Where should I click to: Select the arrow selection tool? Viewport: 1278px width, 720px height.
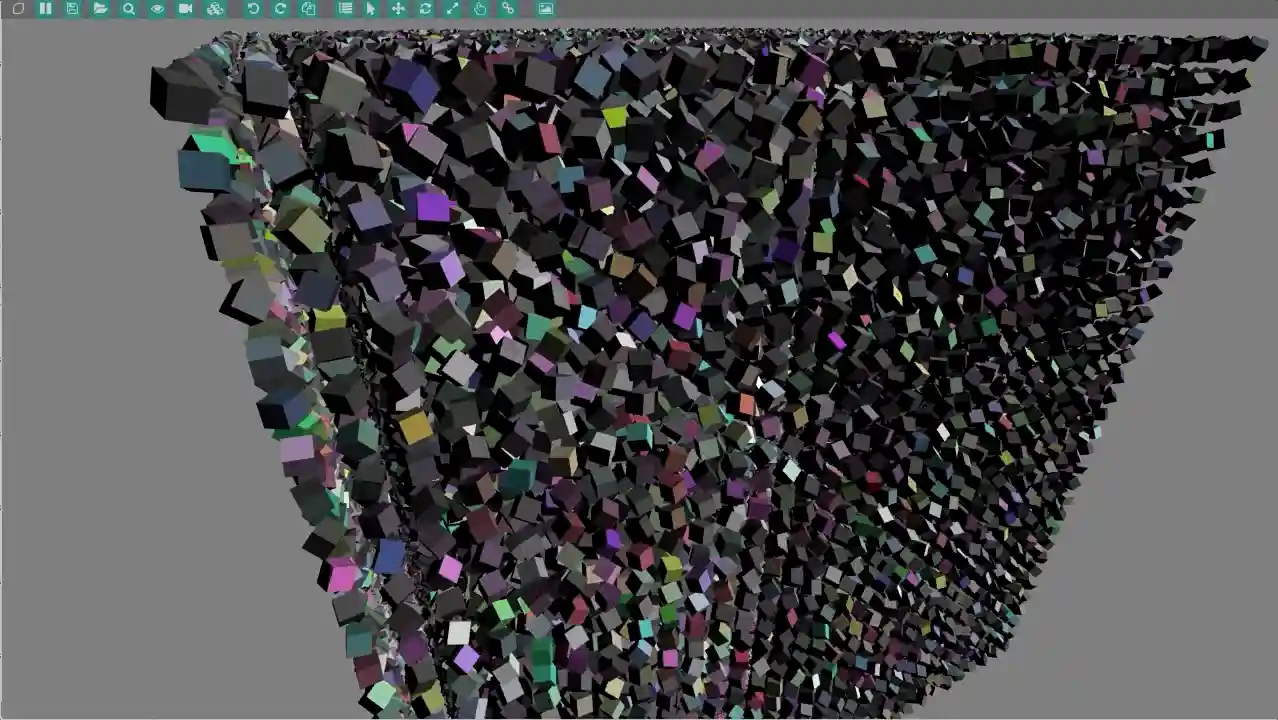click(x=371, y=9)
